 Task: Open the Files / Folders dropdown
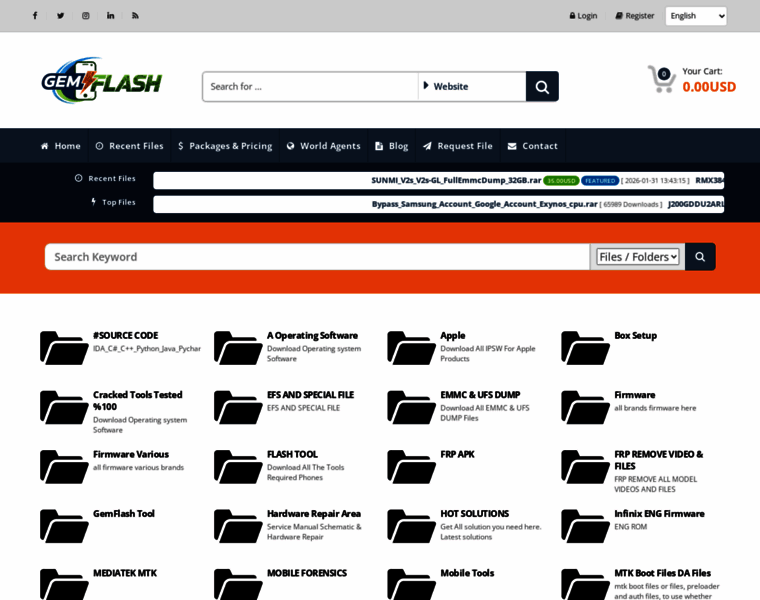click(637, 257)
